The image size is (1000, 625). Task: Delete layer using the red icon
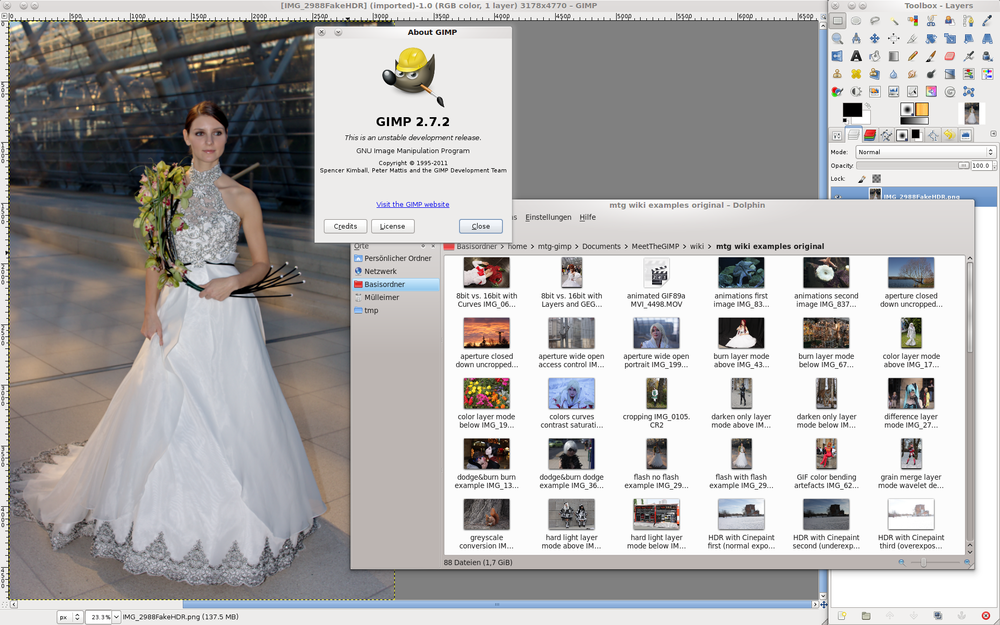(x=986, y=615)
